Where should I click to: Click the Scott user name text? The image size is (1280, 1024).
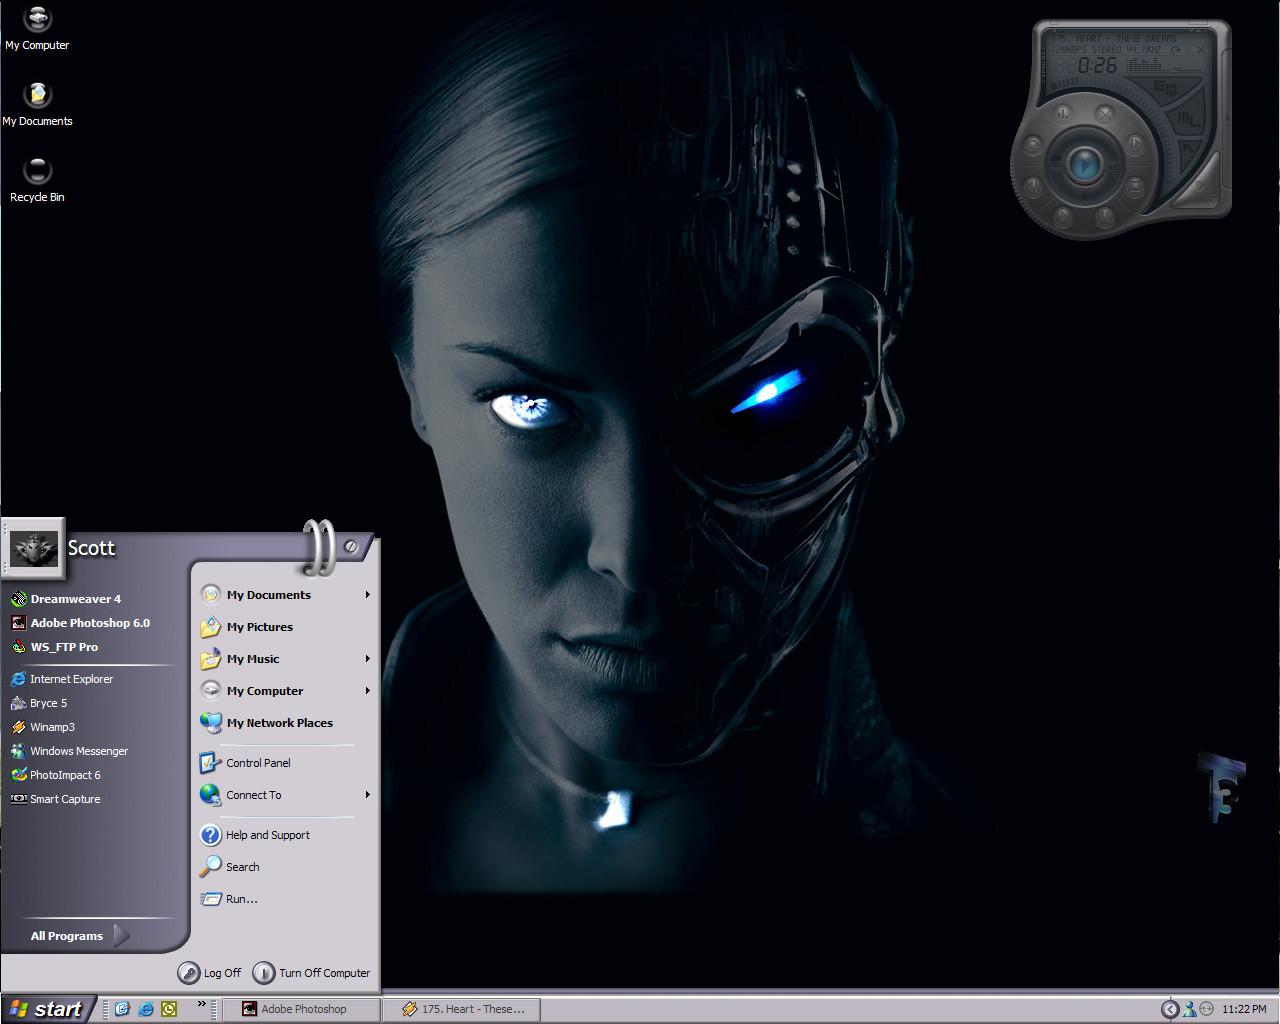[91, 548]
